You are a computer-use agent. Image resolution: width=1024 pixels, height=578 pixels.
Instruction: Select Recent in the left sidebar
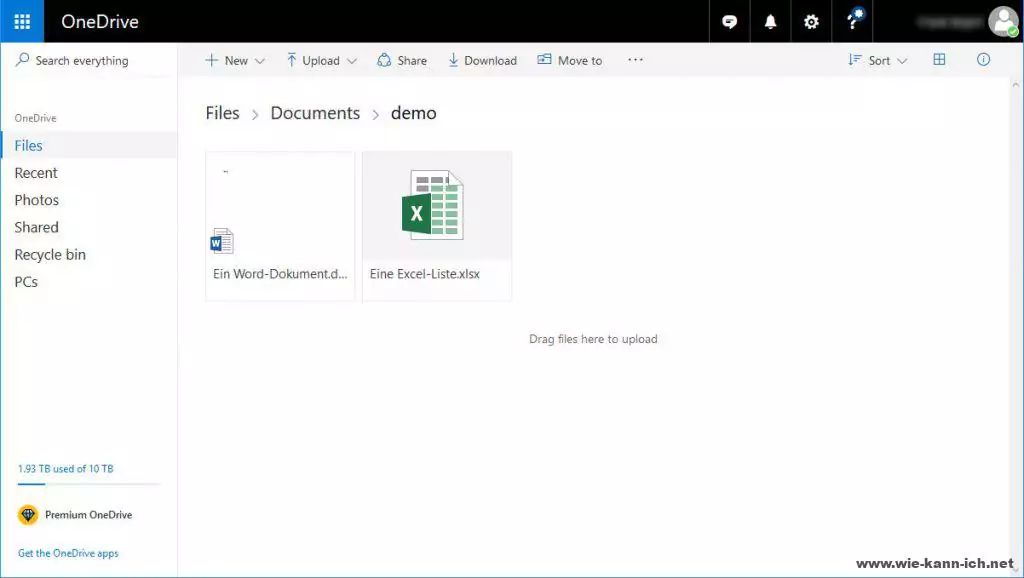tap(36, 173)
